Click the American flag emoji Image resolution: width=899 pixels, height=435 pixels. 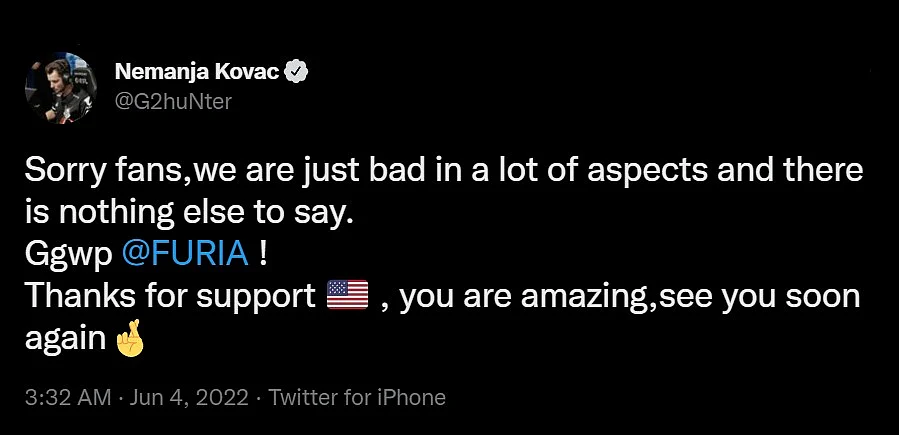[x=347, y=295]
